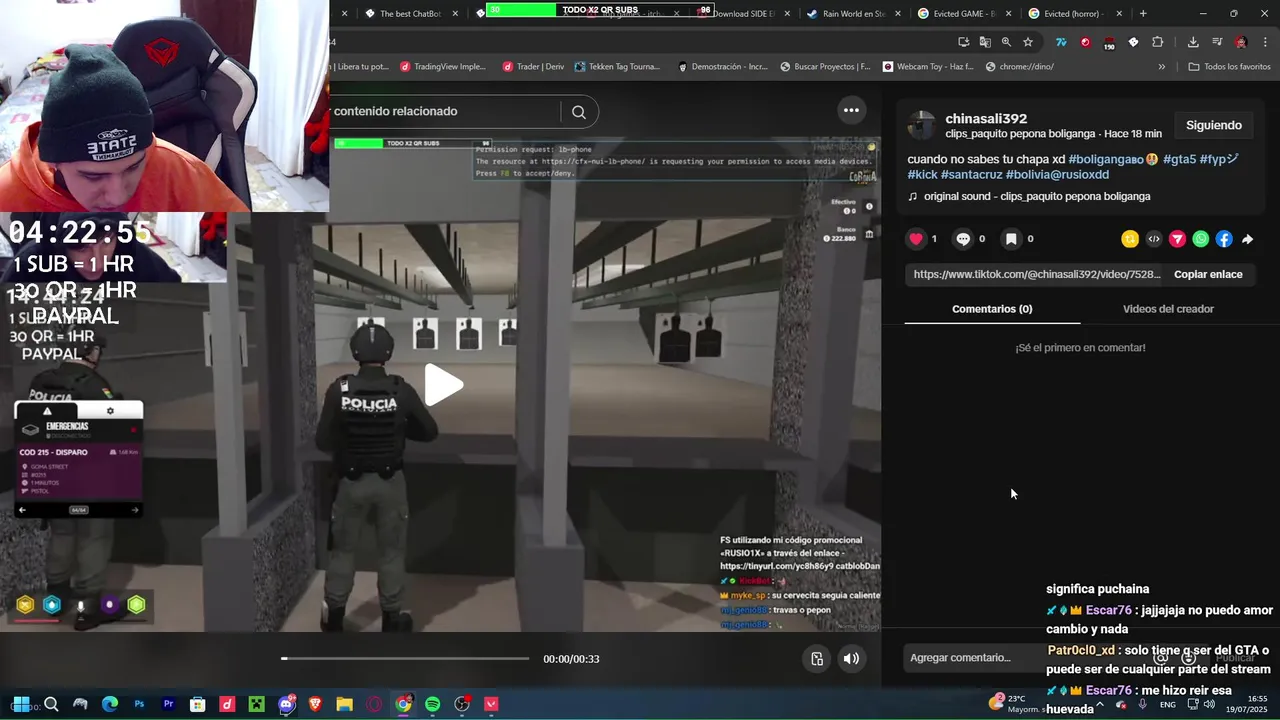Viewport: 1280px width, 720px height.
Task: Expand more share options arrow
Action: (x=1248, y=239)
